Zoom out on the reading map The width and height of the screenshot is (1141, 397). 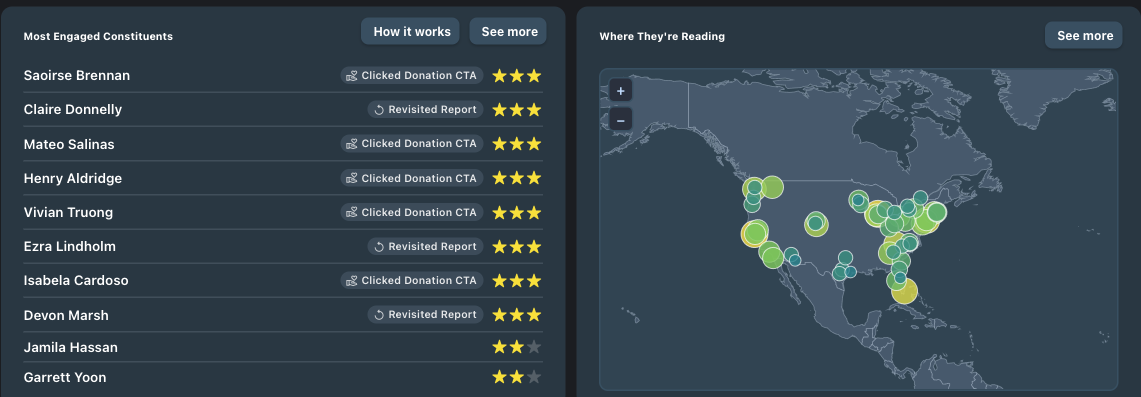(x=621, y=119)
